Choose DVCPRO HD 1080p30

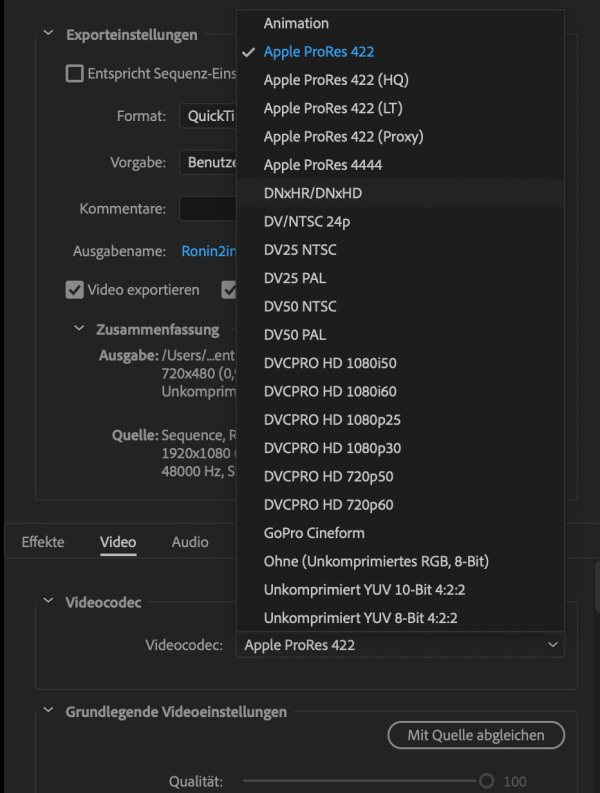[400, 448]
